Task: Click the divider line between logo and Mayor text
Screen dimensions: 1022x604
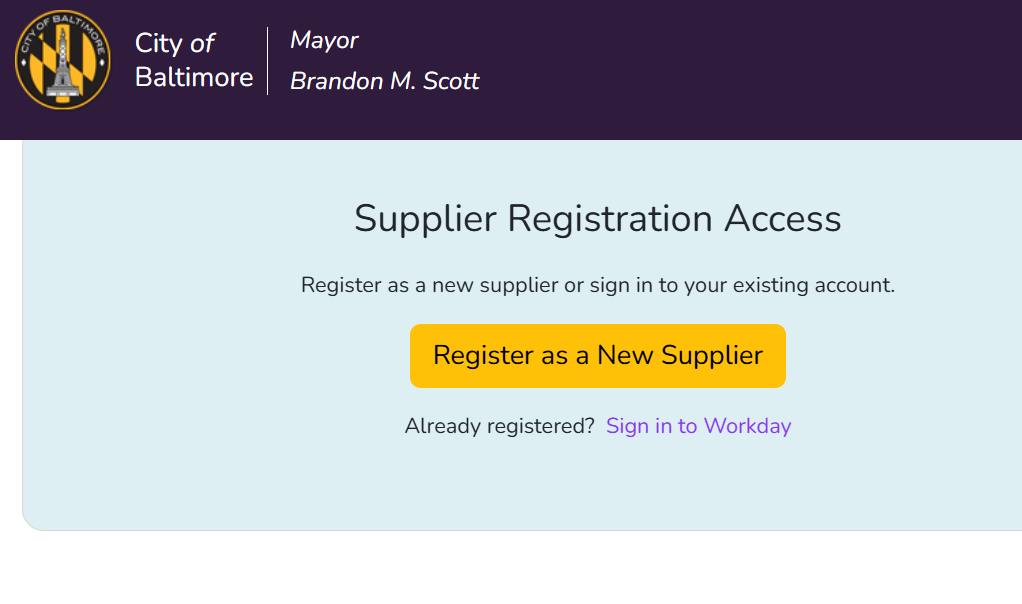Action: click(x=267, y=60)
